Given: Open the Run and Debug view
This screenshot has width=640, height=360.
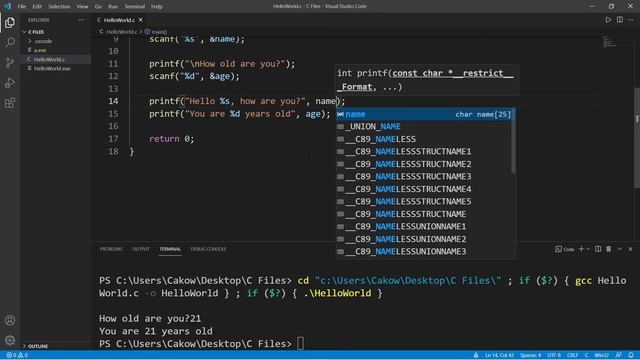Looking at the screenshot, I should point(10,82).
